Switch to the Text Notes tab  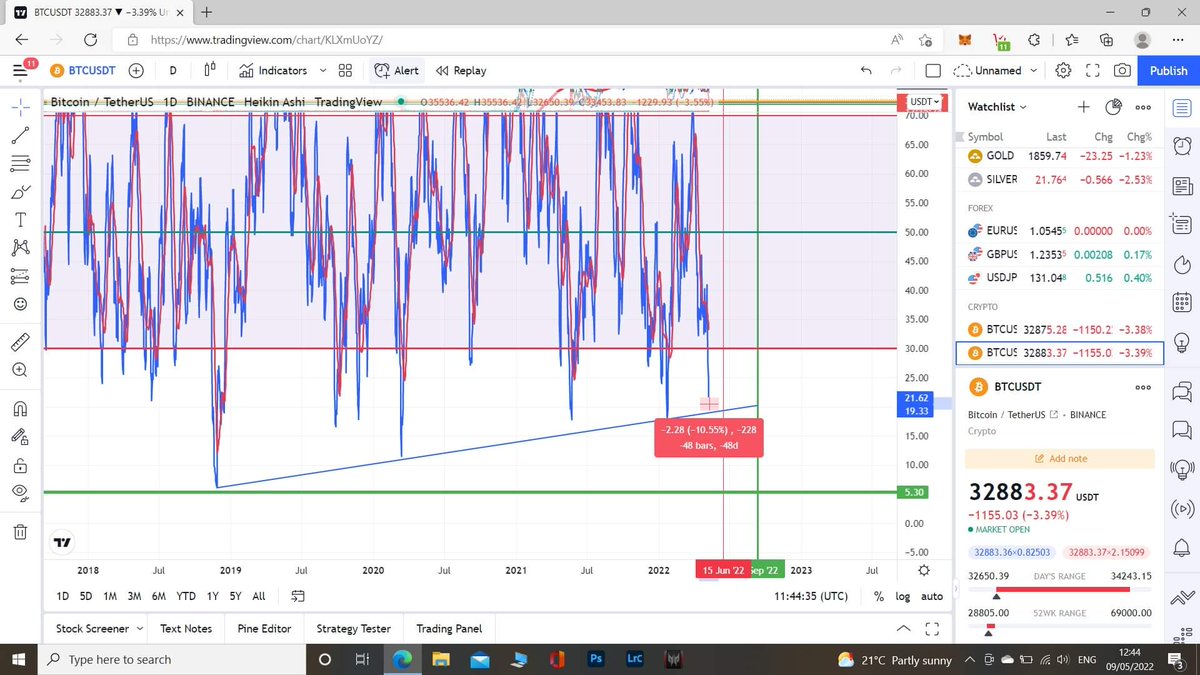click(x=186, y=628)
